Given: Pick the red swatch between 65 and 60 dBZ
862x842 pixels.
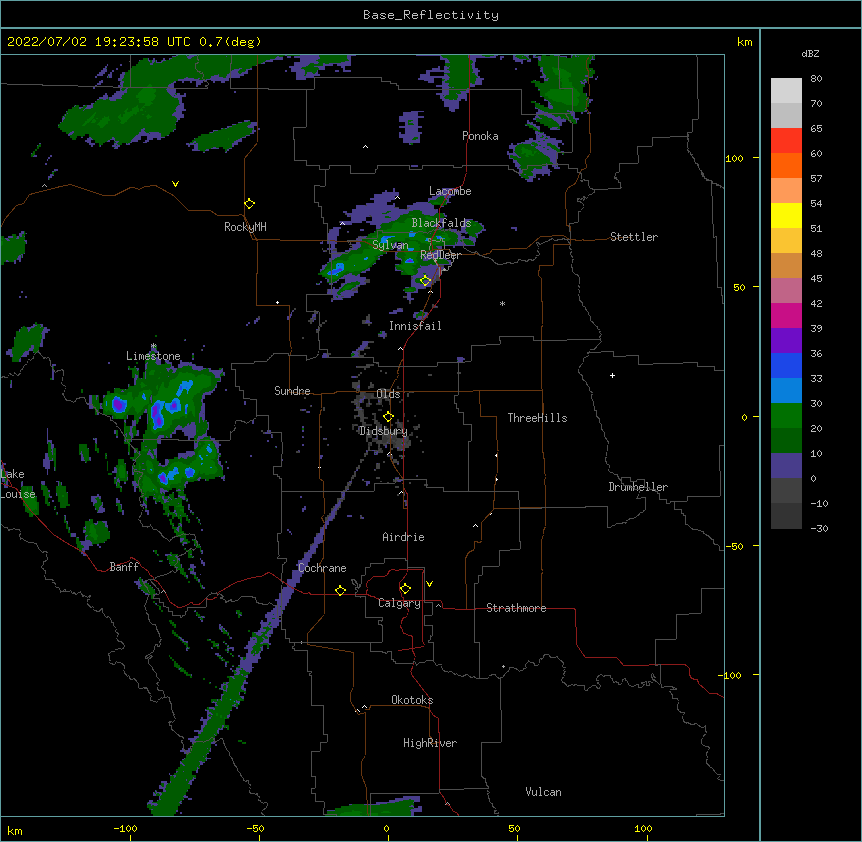Looking at the screenshot, I should 786,140.
